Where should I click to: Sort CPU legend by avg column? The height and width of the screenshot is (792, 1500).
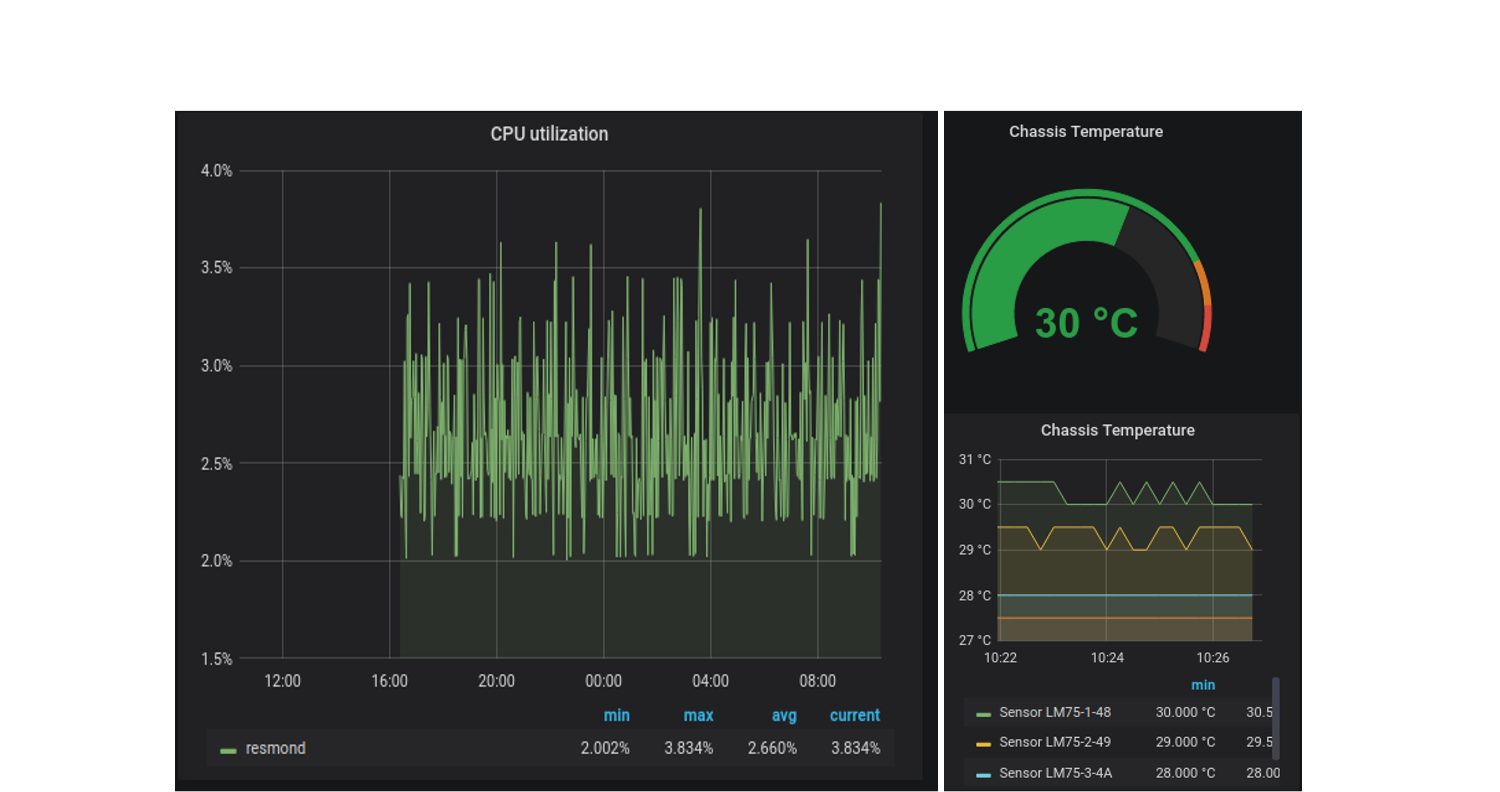pyautogui.click(x=784, y=716)
